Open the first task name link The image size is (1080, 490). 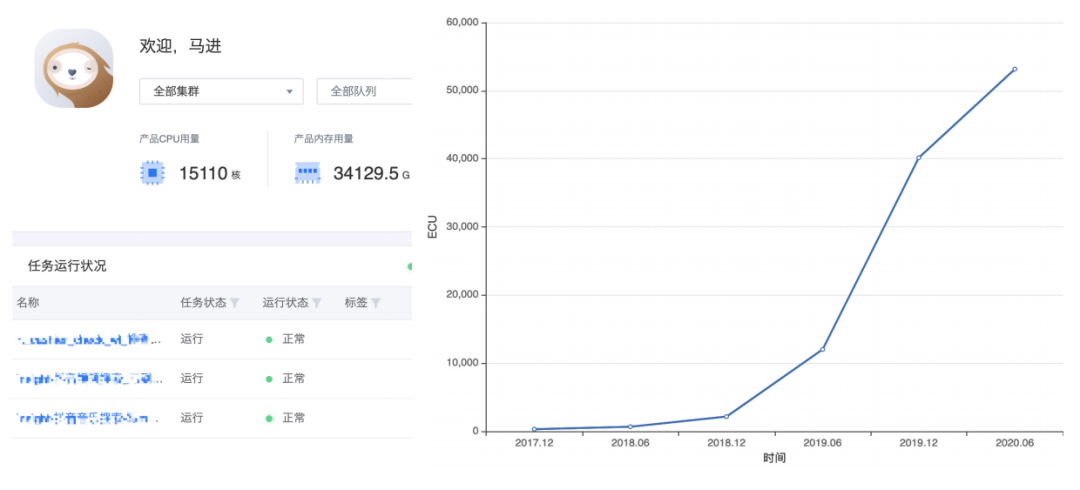88,339
